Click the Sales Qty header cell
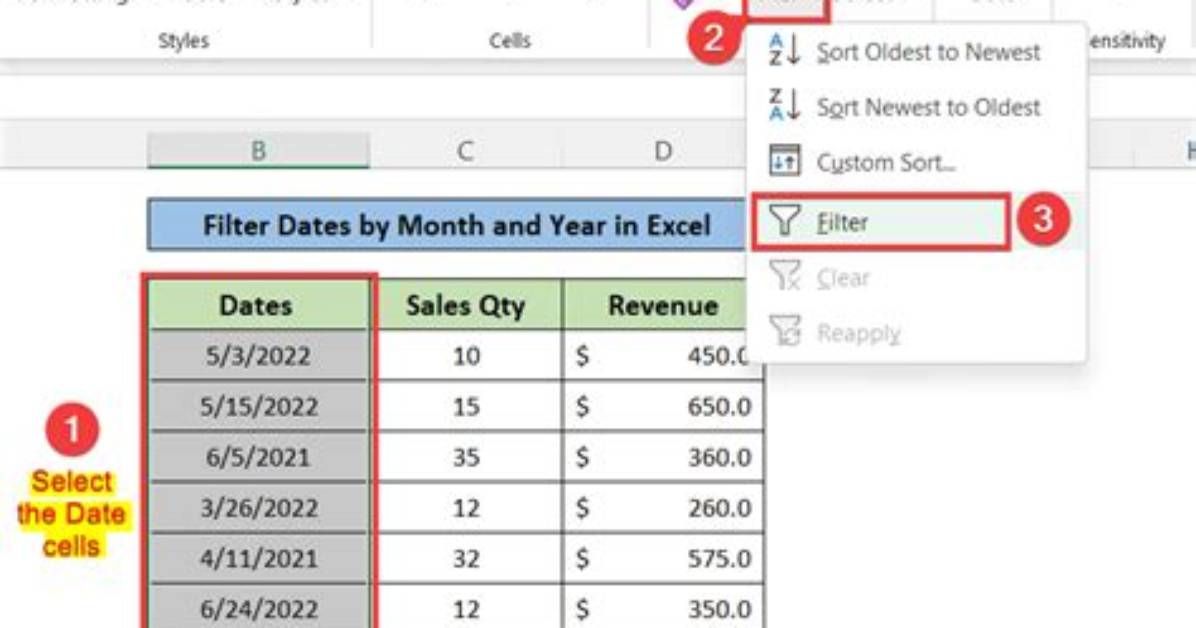 click(466, 305)
